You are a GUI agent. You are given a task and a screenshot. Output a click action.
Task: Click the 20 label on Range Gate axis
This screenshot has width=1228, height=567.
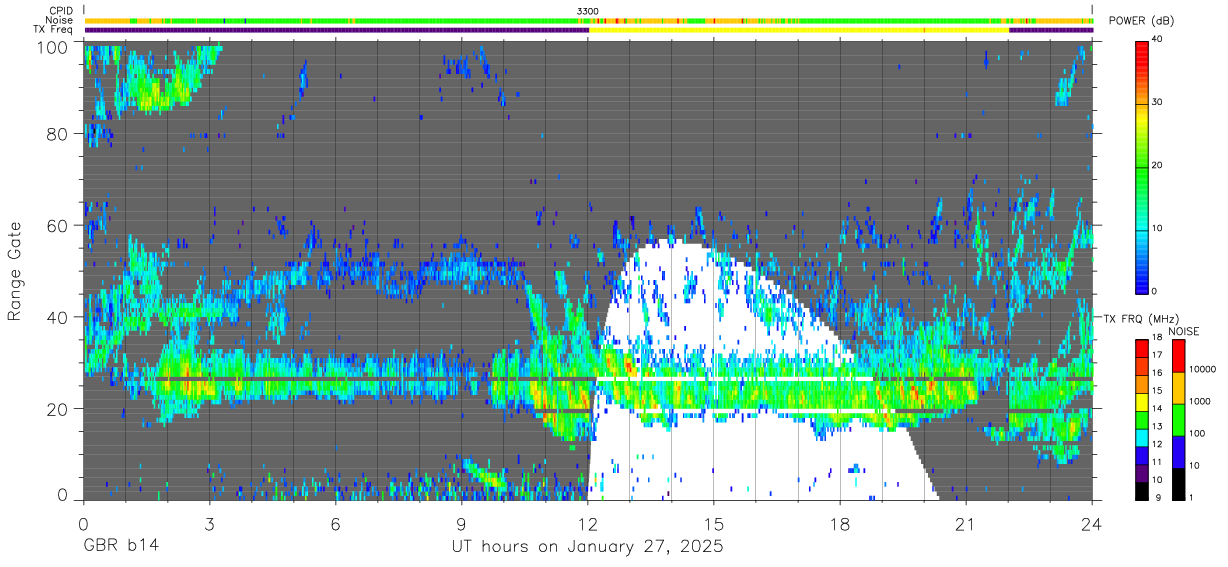coord(58,409)
